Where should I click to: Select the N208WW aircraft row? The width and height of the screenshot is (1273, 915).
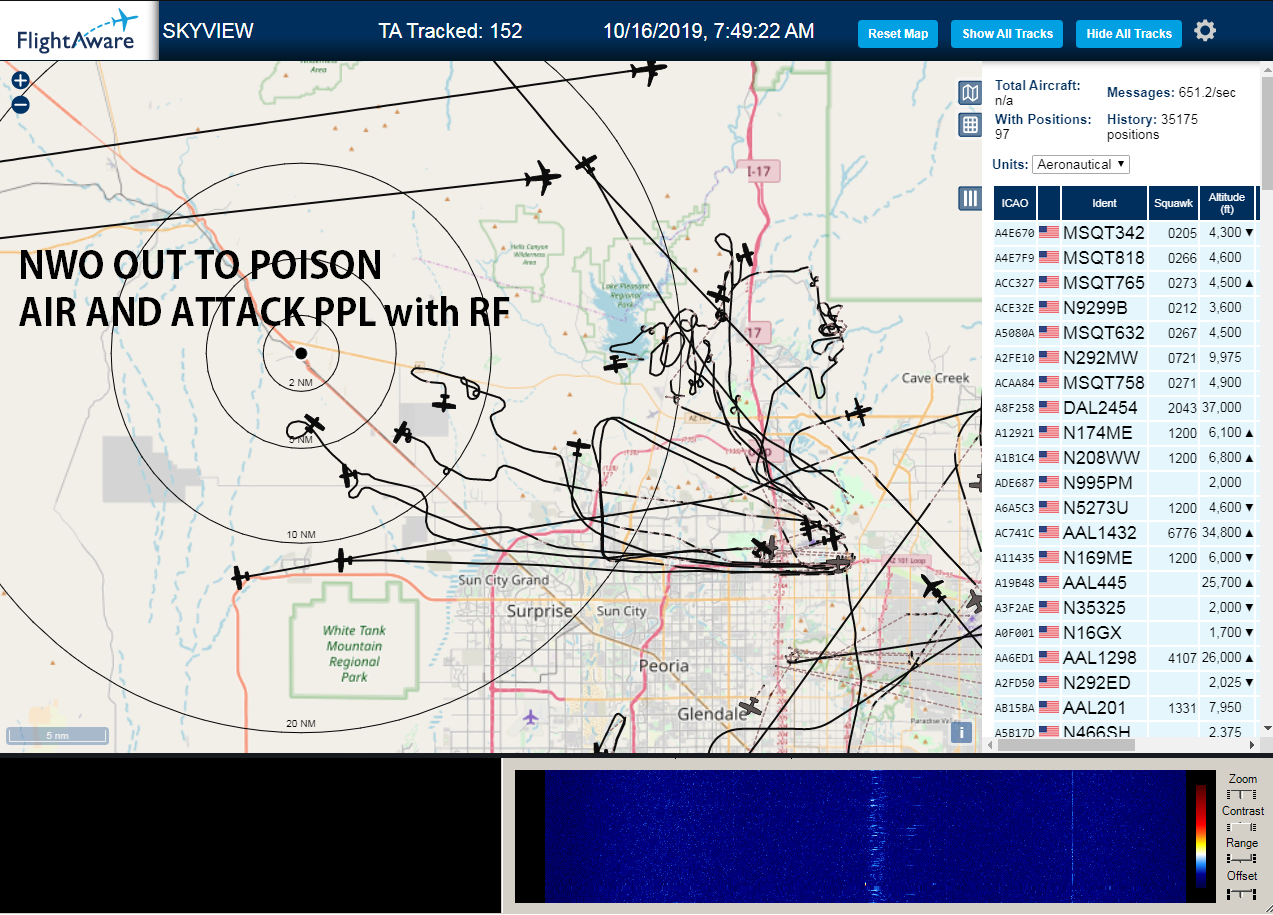pyautogui.click(x=1124, y=457)
